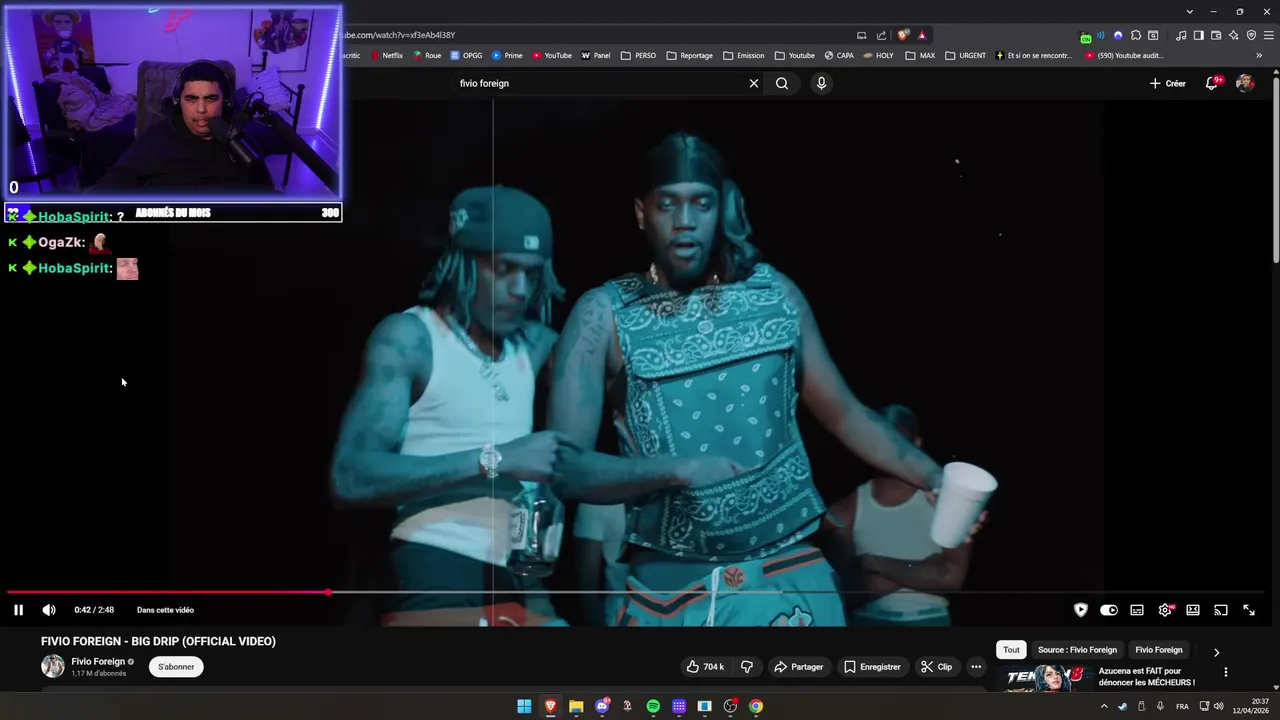
Task: Select the 'Tout' filter chip
Action: pos(1011,650)
